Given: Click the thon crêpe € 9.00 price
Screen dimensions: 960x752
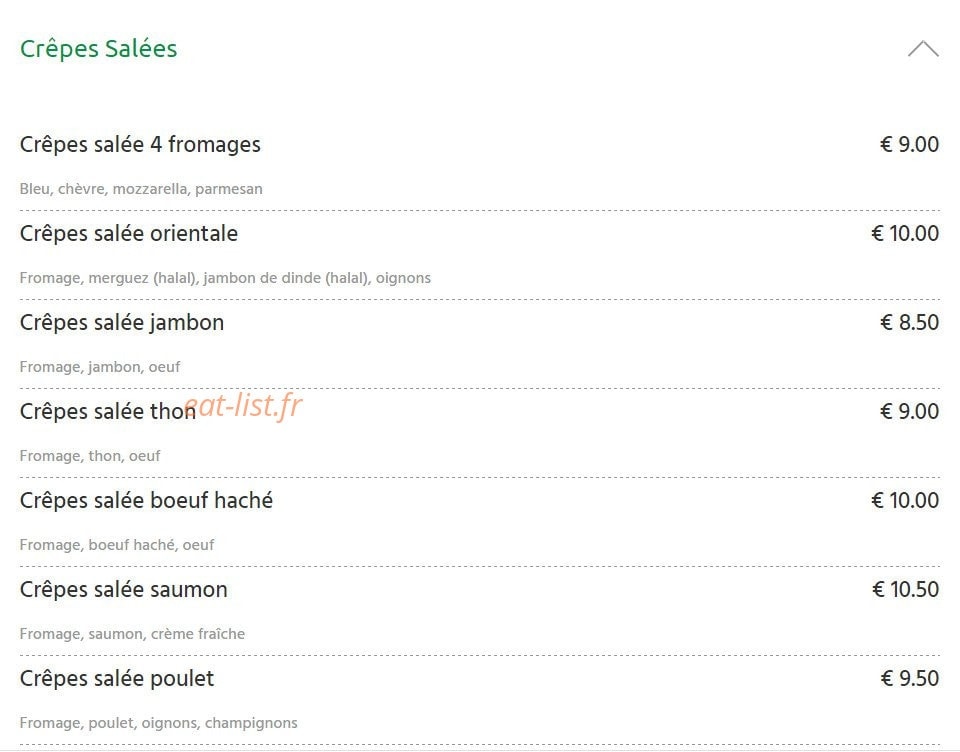Looking at the screenshot, I should click(909, 411).
